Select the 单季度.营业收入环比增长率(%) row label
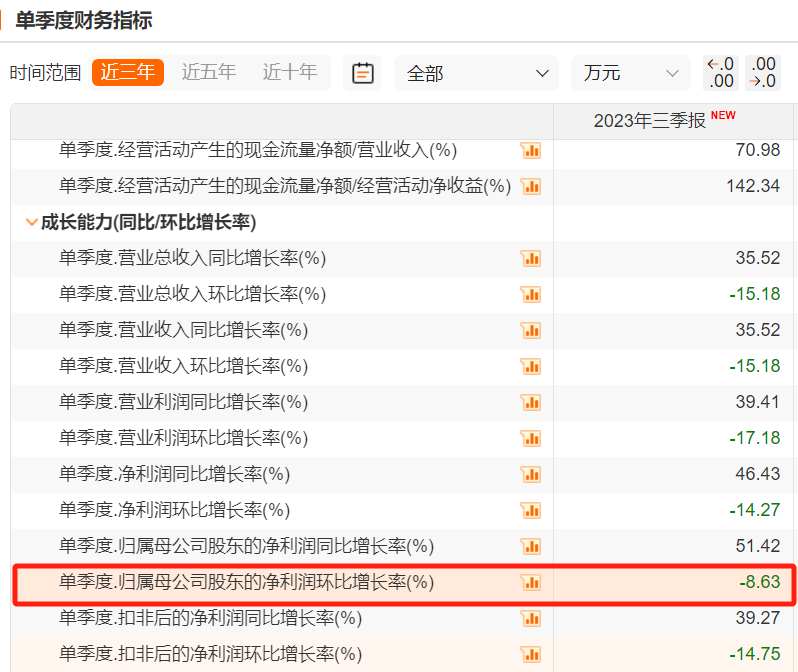Viewport: 798px width, 672px height. tap(183, 366)
